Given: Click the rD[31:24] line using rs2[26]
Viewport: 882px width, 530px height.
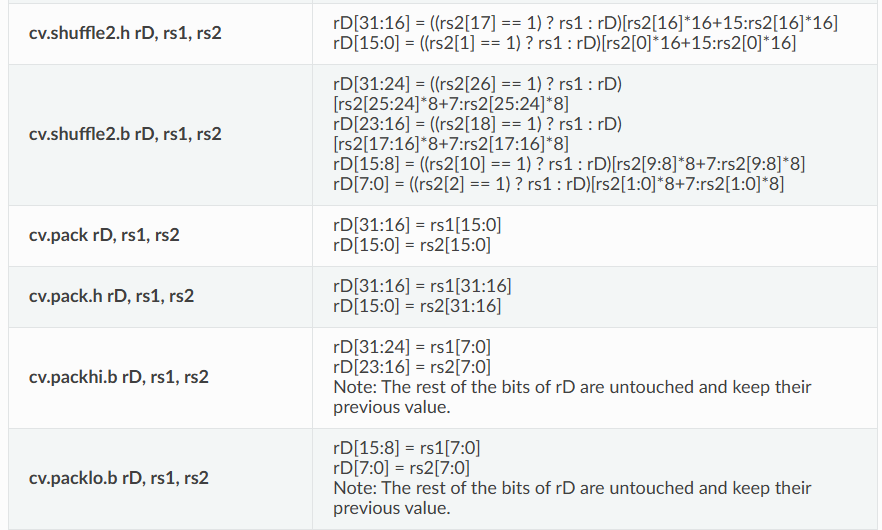Looking at the screenshot, I should click(478, 93).
